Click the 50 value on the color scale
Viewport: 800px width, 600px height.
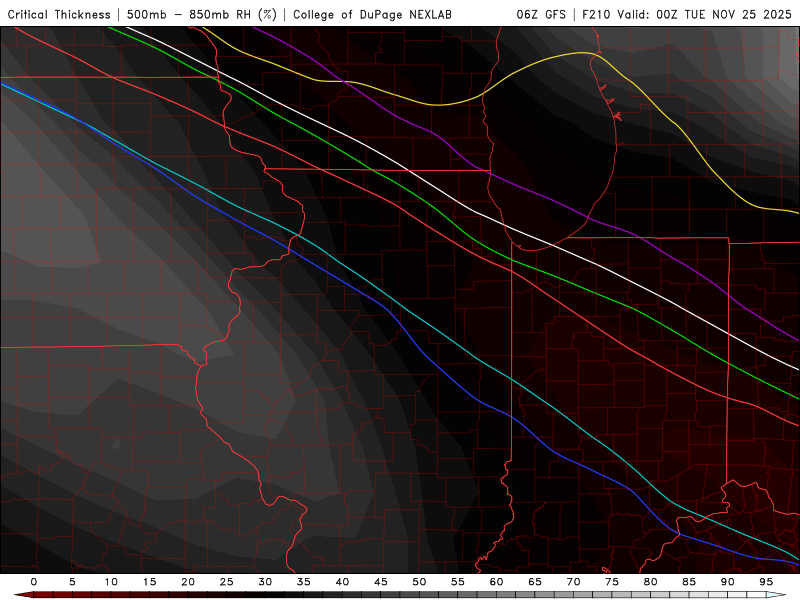[x=419, y=582]
